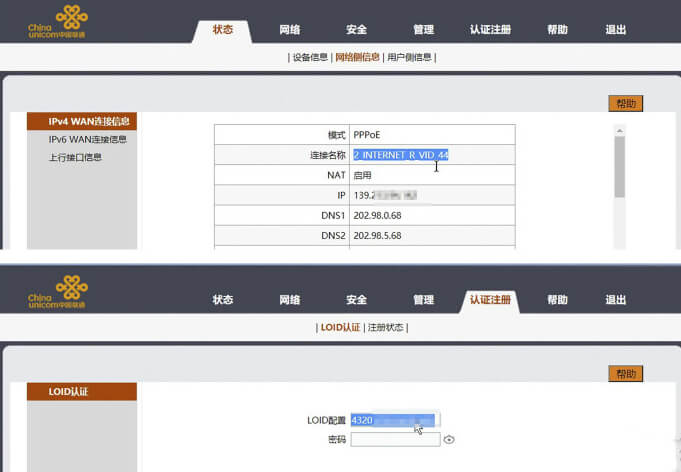Select active 认证注册 tab in lower panel
The image size is (681, 472).
(x=490, y=300)
